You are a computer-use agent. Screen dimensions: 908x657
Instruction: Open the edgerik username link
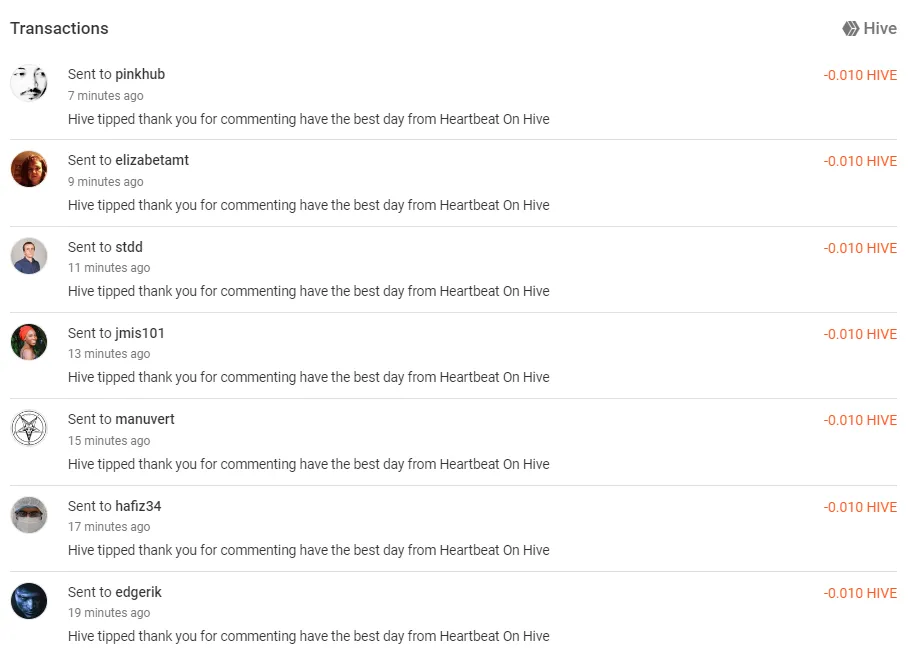[138, 592]
